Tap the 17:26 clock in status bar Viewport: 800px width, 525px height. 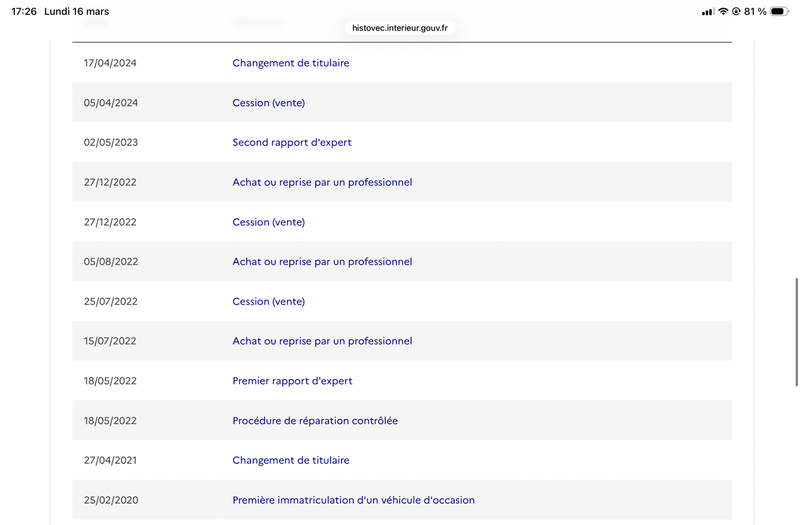[x=24, y=12]
